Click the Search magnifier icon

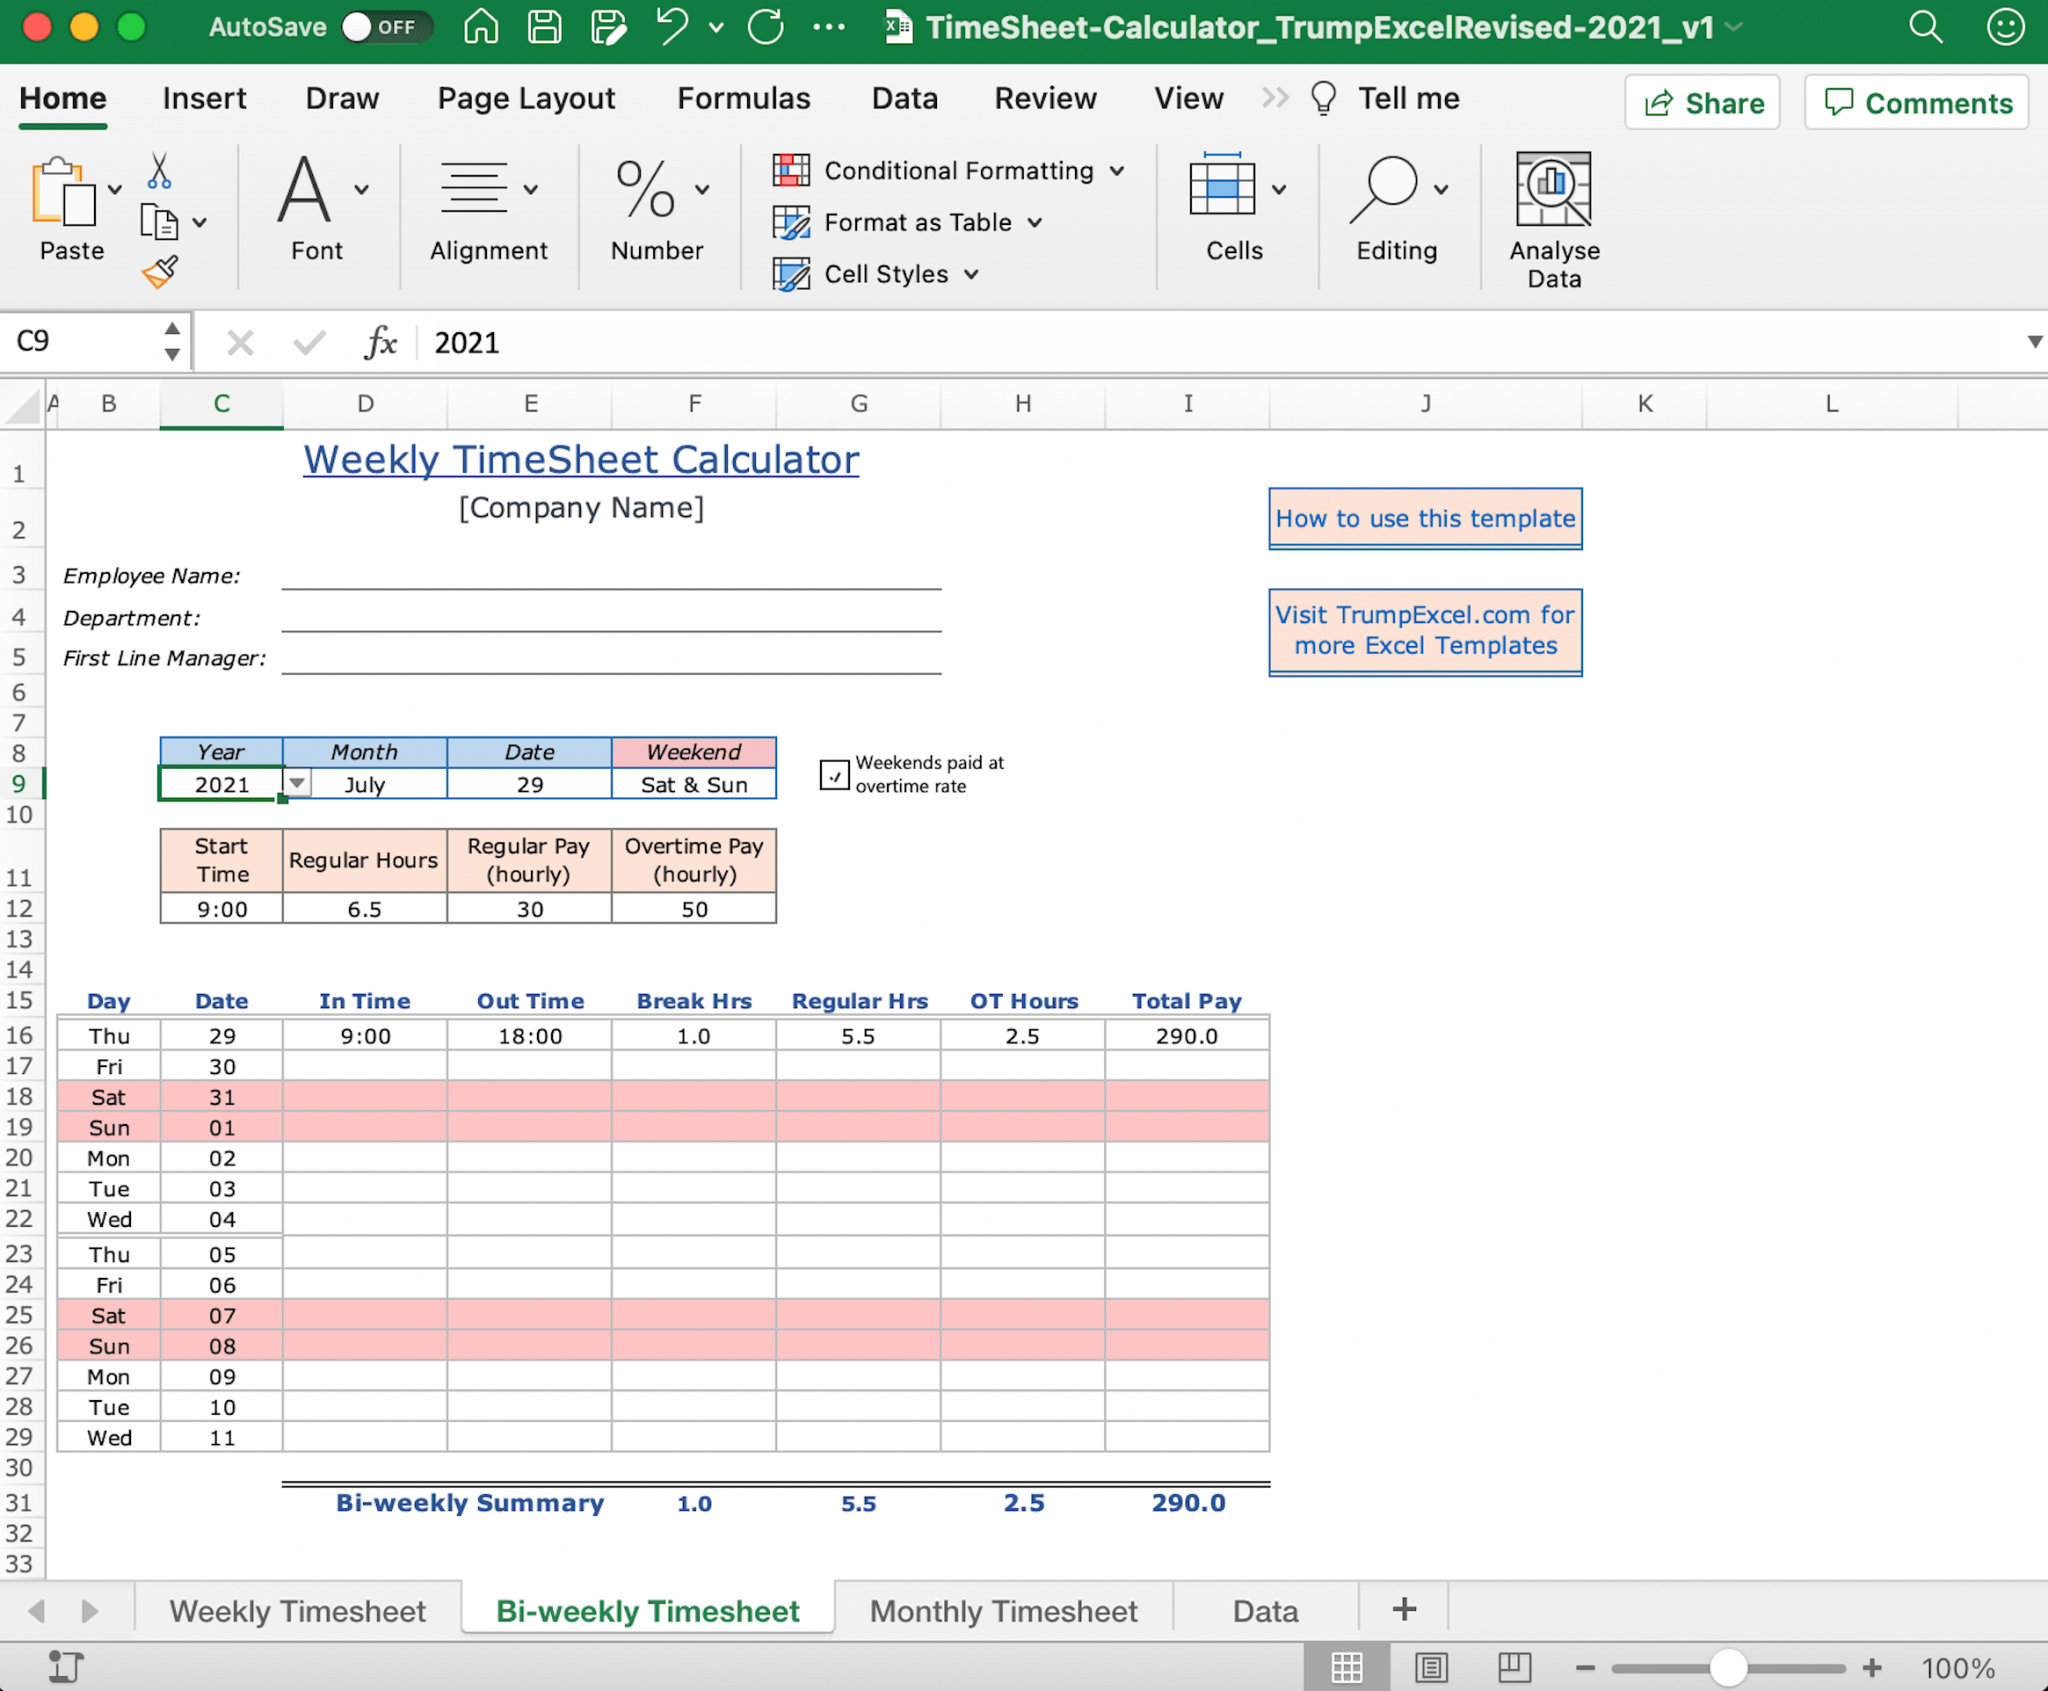(1925, 27)
